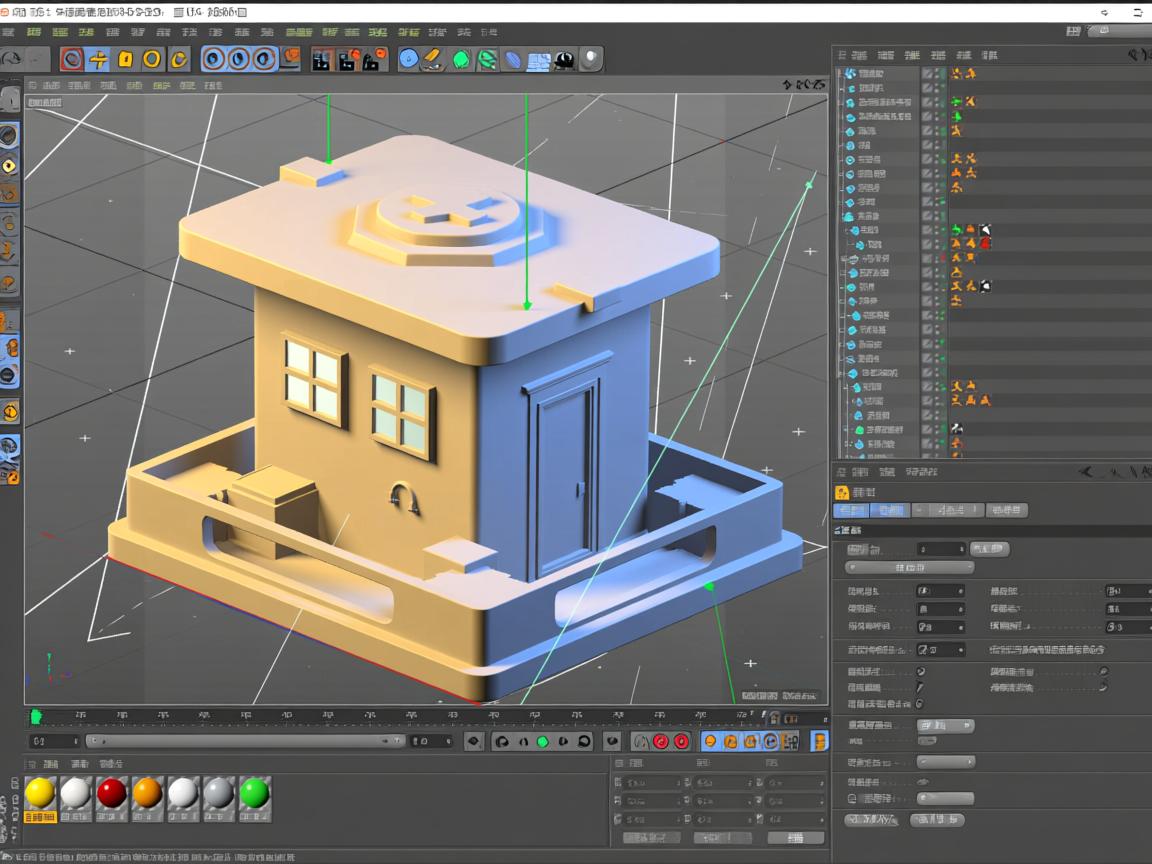Select the yellow pen spline tool
The width and height of the screenshot is (1152, 864).
tap(434, 59)
